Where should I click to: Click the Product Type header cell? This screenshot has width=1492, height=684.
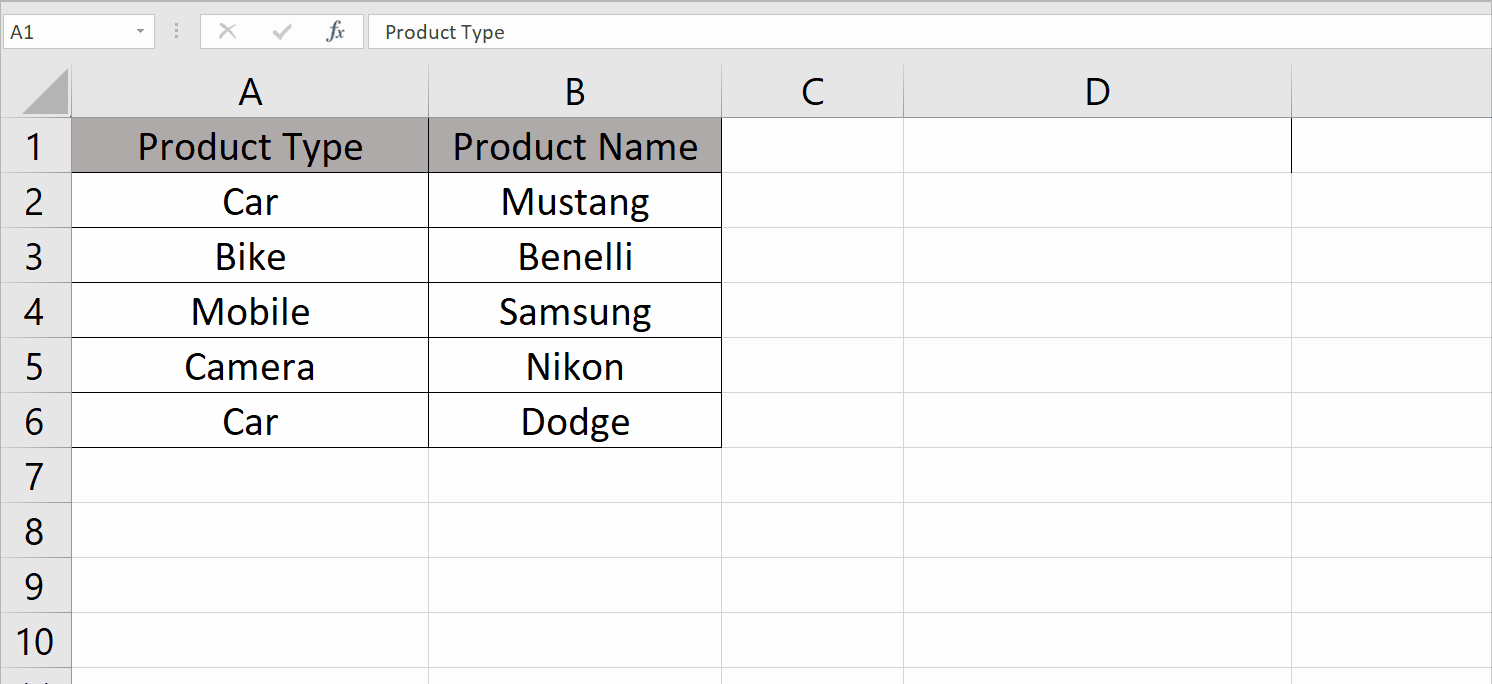point(249,146)
